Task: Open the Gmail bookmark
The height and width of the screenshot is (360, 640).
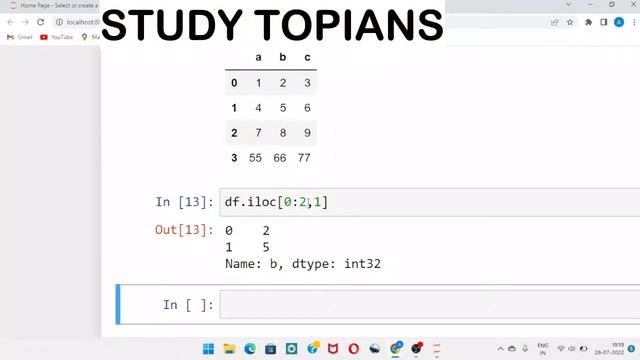Action: click(x=19, y=37)
